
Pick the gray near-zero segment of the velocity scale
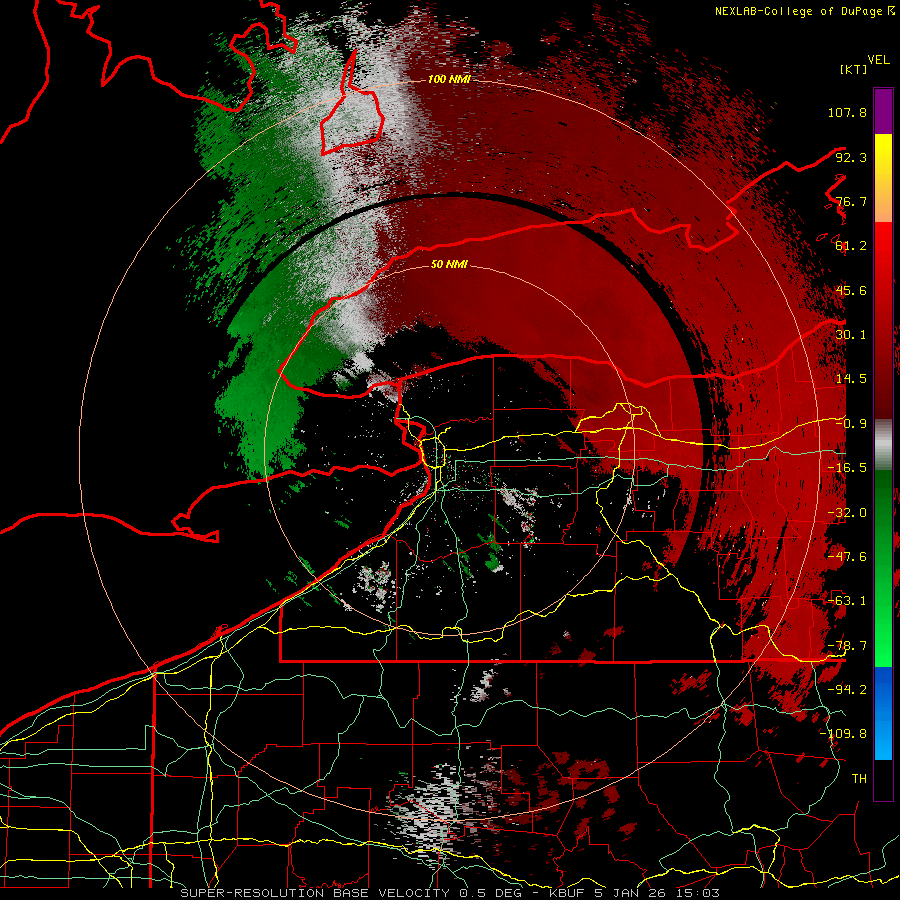pos(883,445)
